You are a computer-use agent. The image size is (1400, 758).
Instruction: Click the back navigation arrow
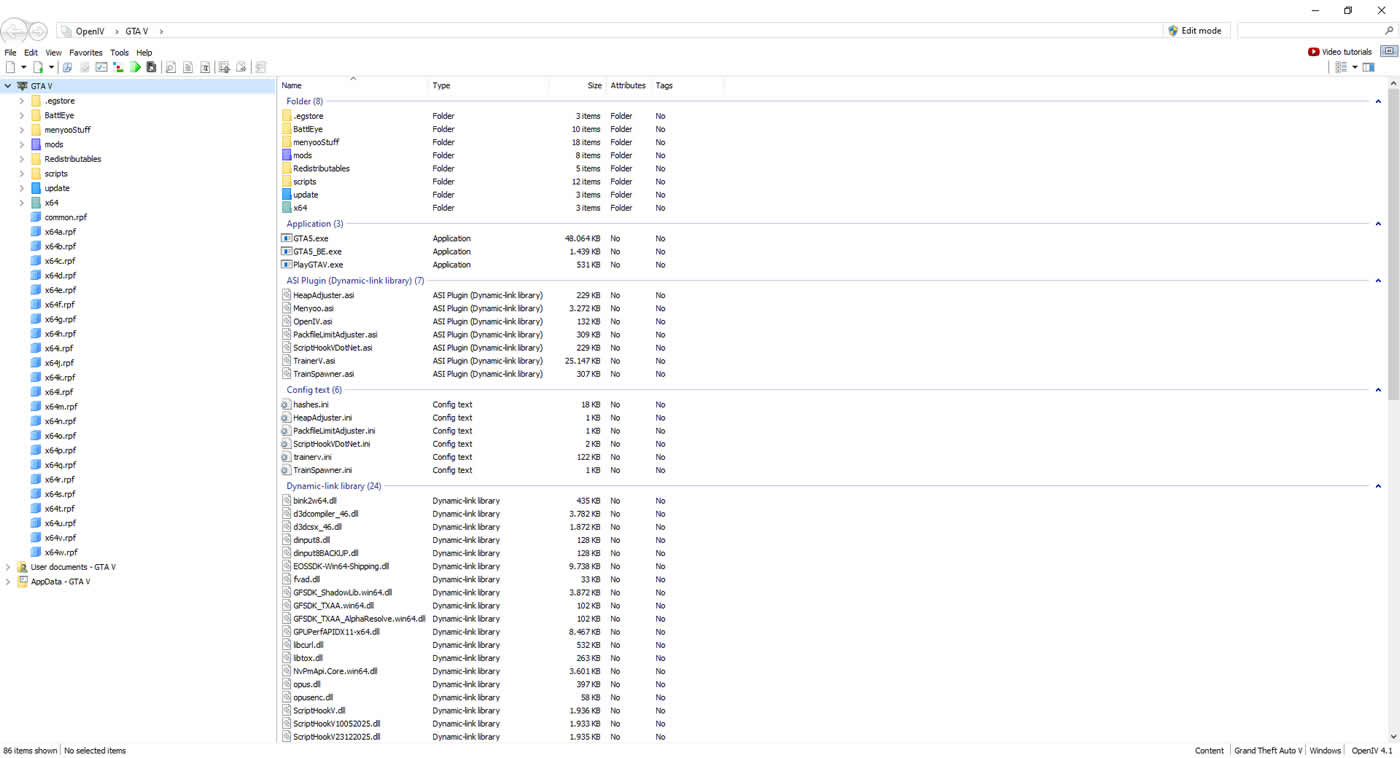[14, 31]
